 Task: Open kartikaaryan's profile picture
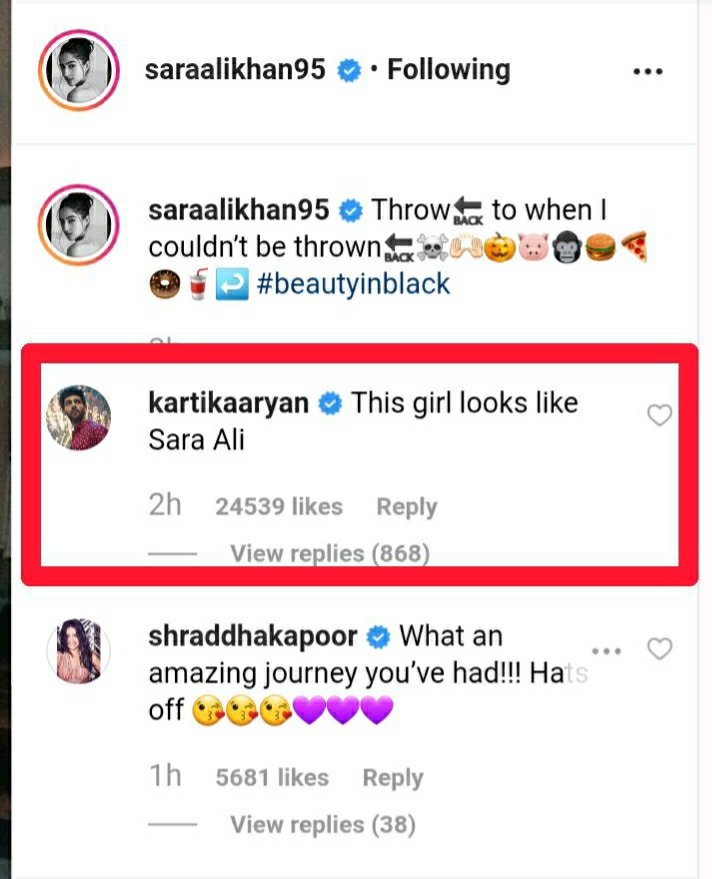click(79, 417)
